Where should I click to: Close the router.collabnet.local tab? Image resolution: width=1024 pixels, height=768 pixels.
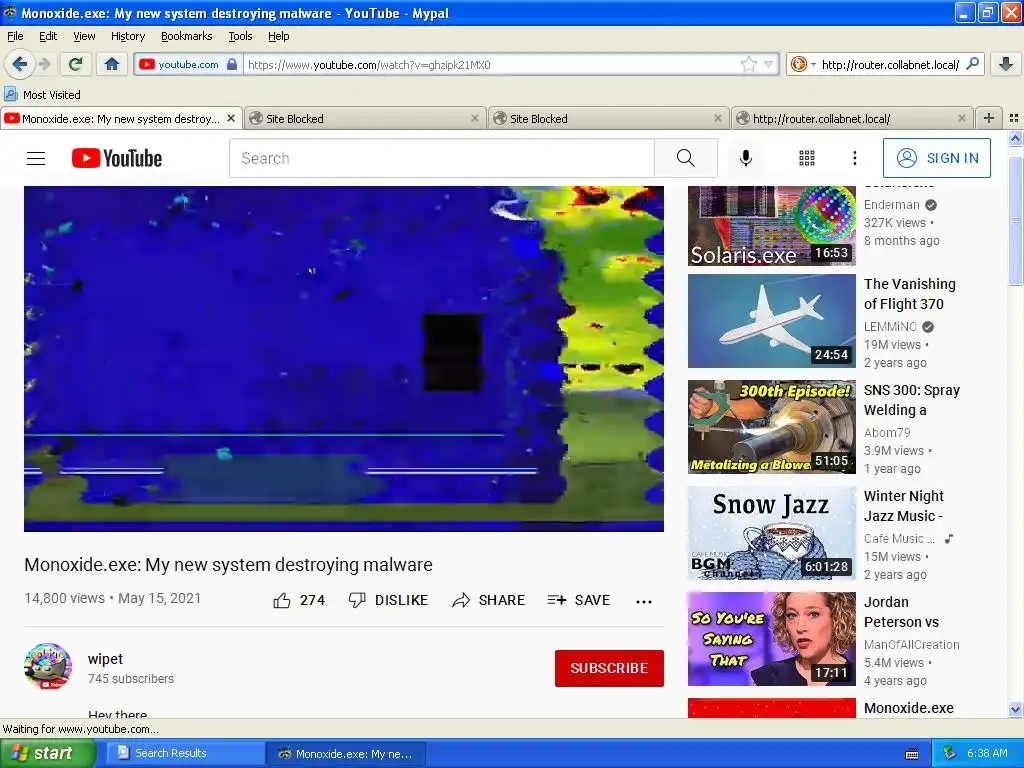961,118
